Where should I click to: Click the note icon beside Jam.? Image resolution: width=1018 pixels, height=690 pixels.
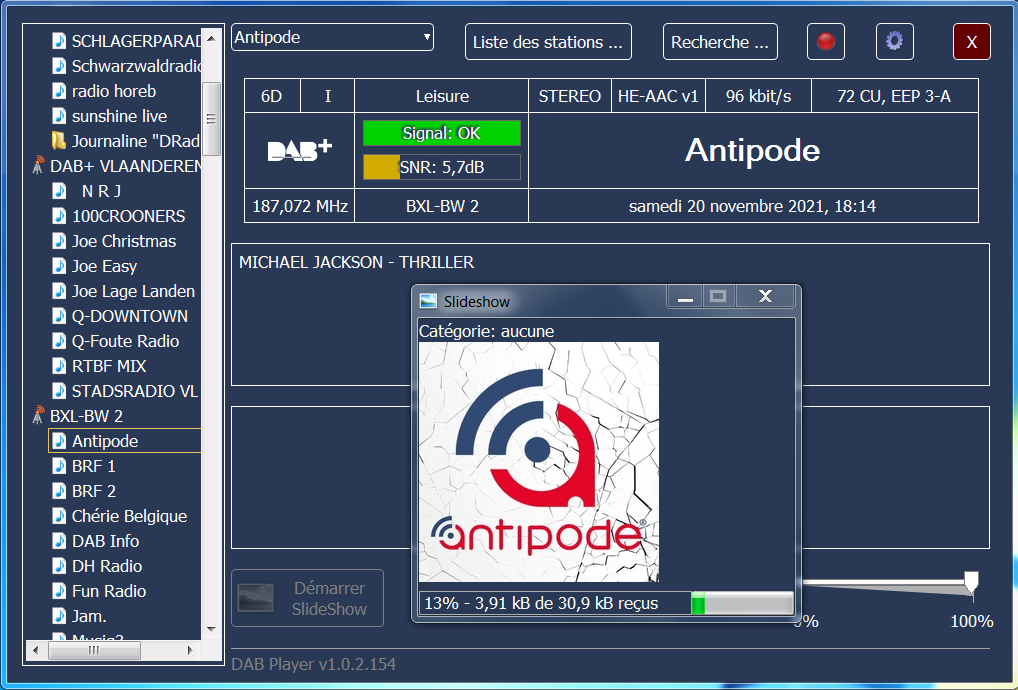pos(59,616)
